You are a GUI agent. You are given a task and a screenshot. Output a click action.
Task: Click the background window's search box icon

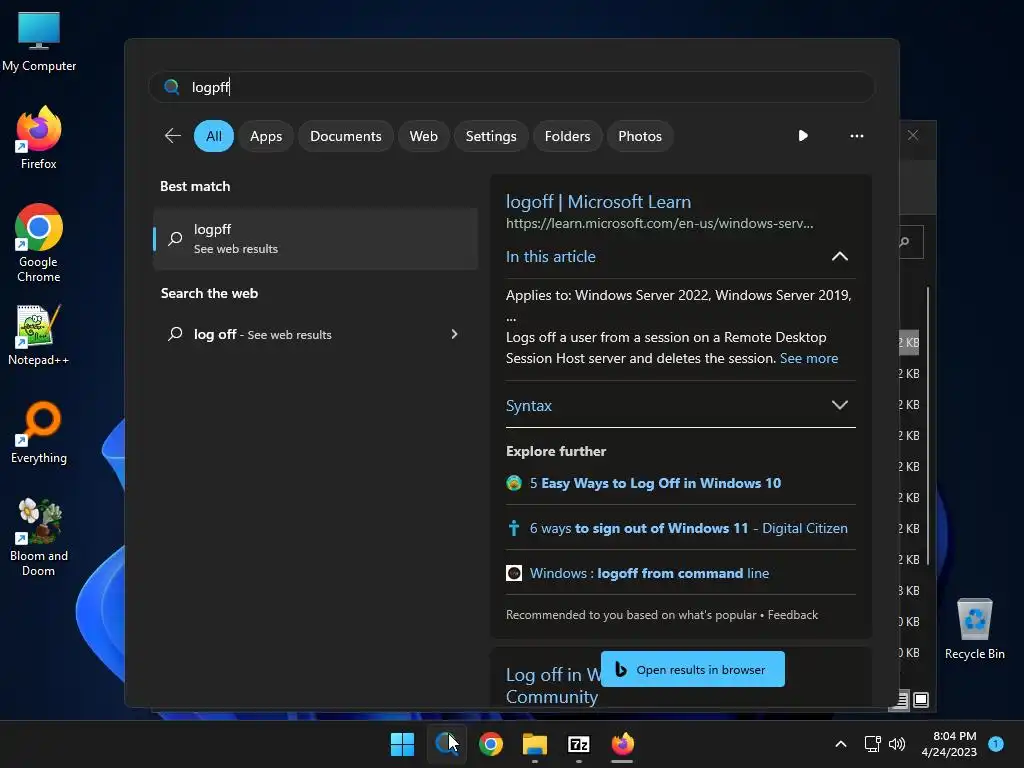pos(905,242)
